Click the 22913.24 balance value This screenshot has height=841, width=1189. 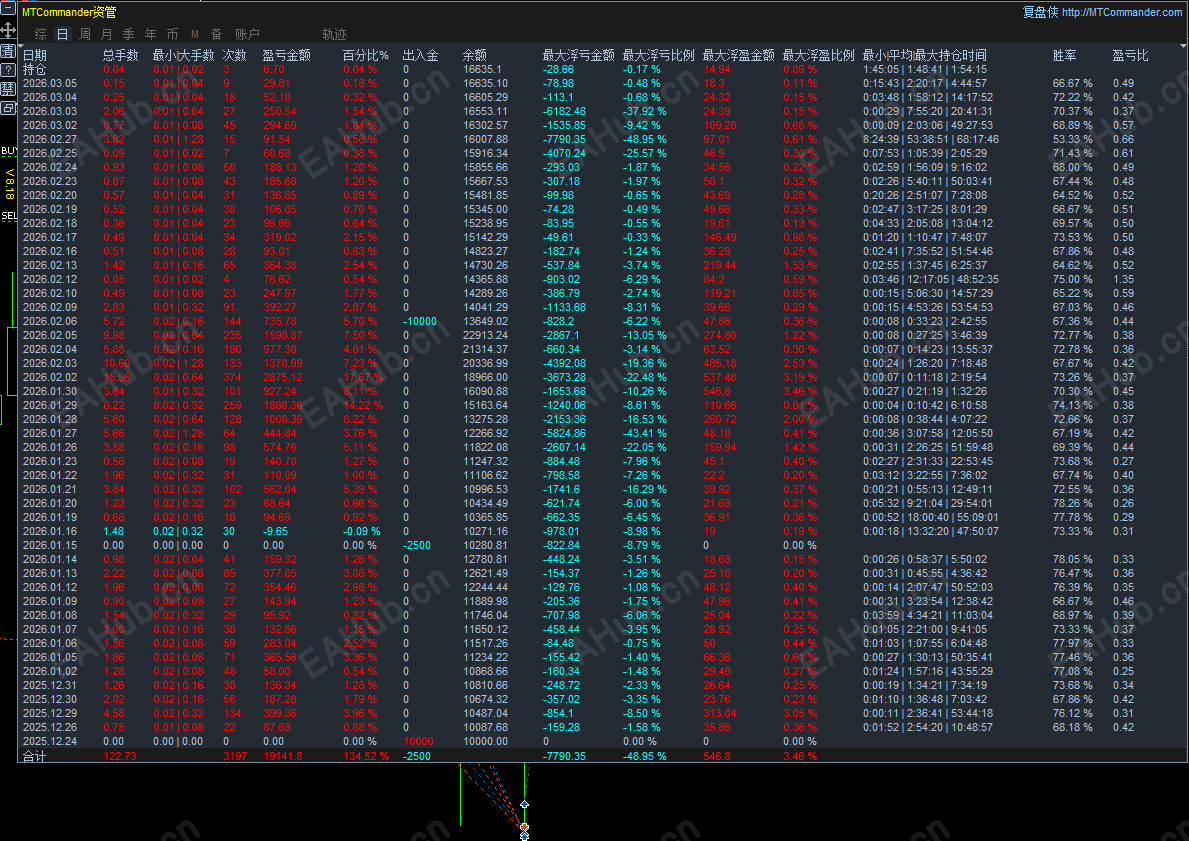485,335
